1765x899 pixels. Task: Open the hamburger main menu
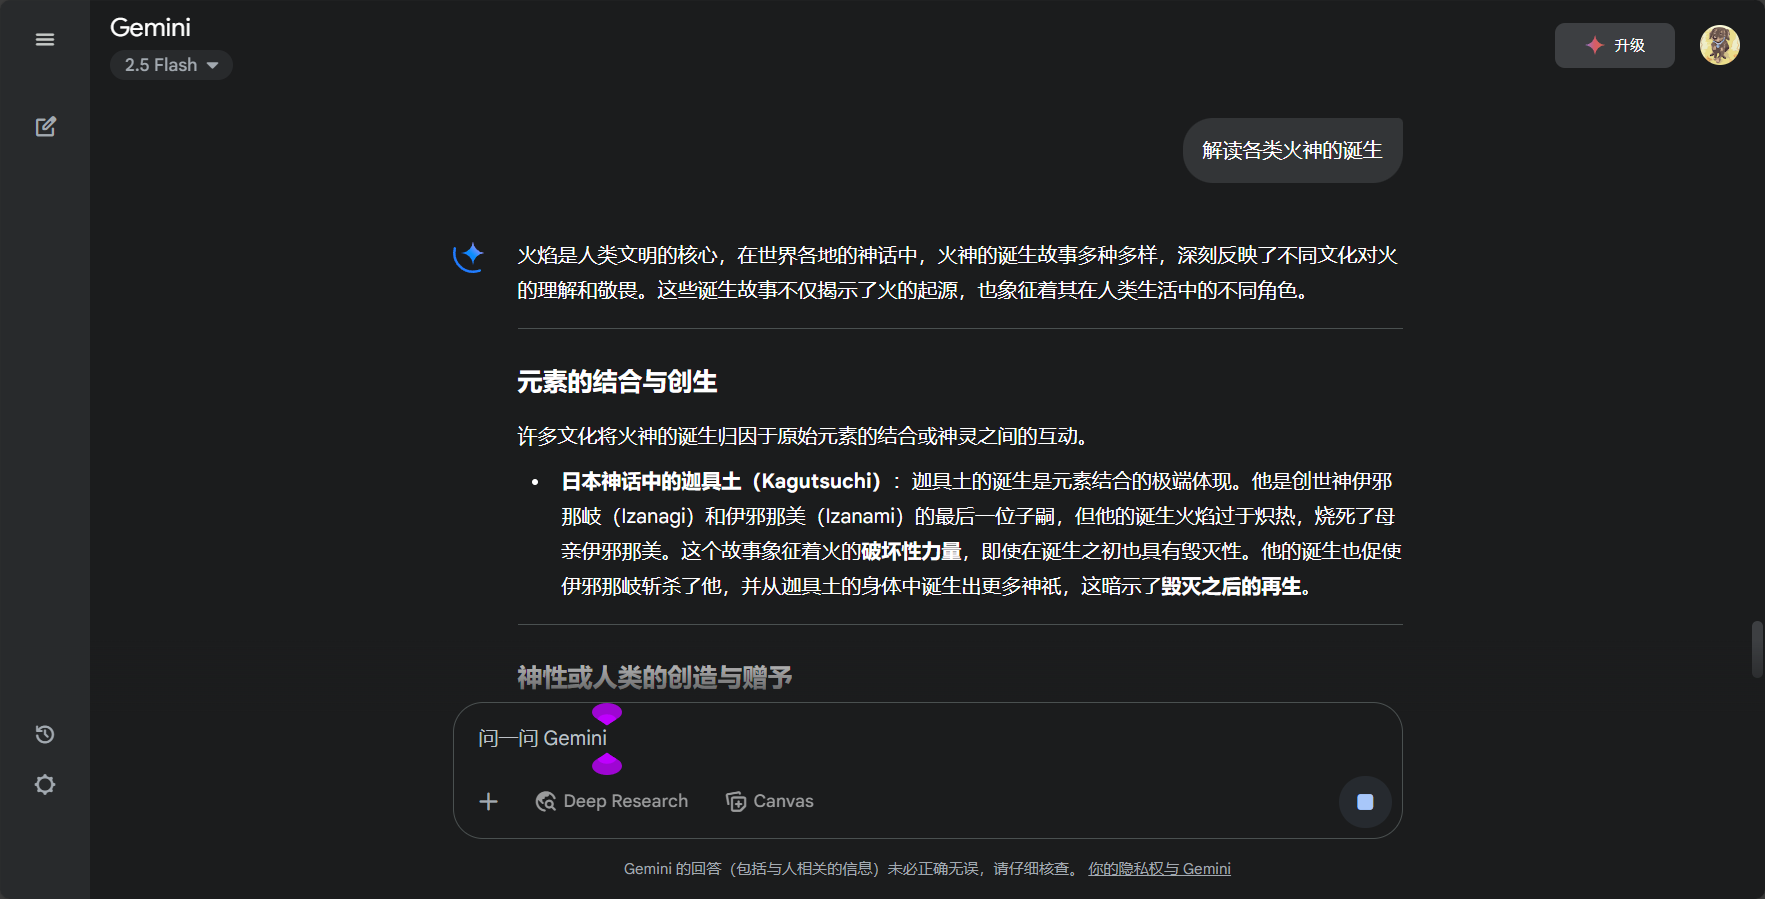(x=45, y=40)
